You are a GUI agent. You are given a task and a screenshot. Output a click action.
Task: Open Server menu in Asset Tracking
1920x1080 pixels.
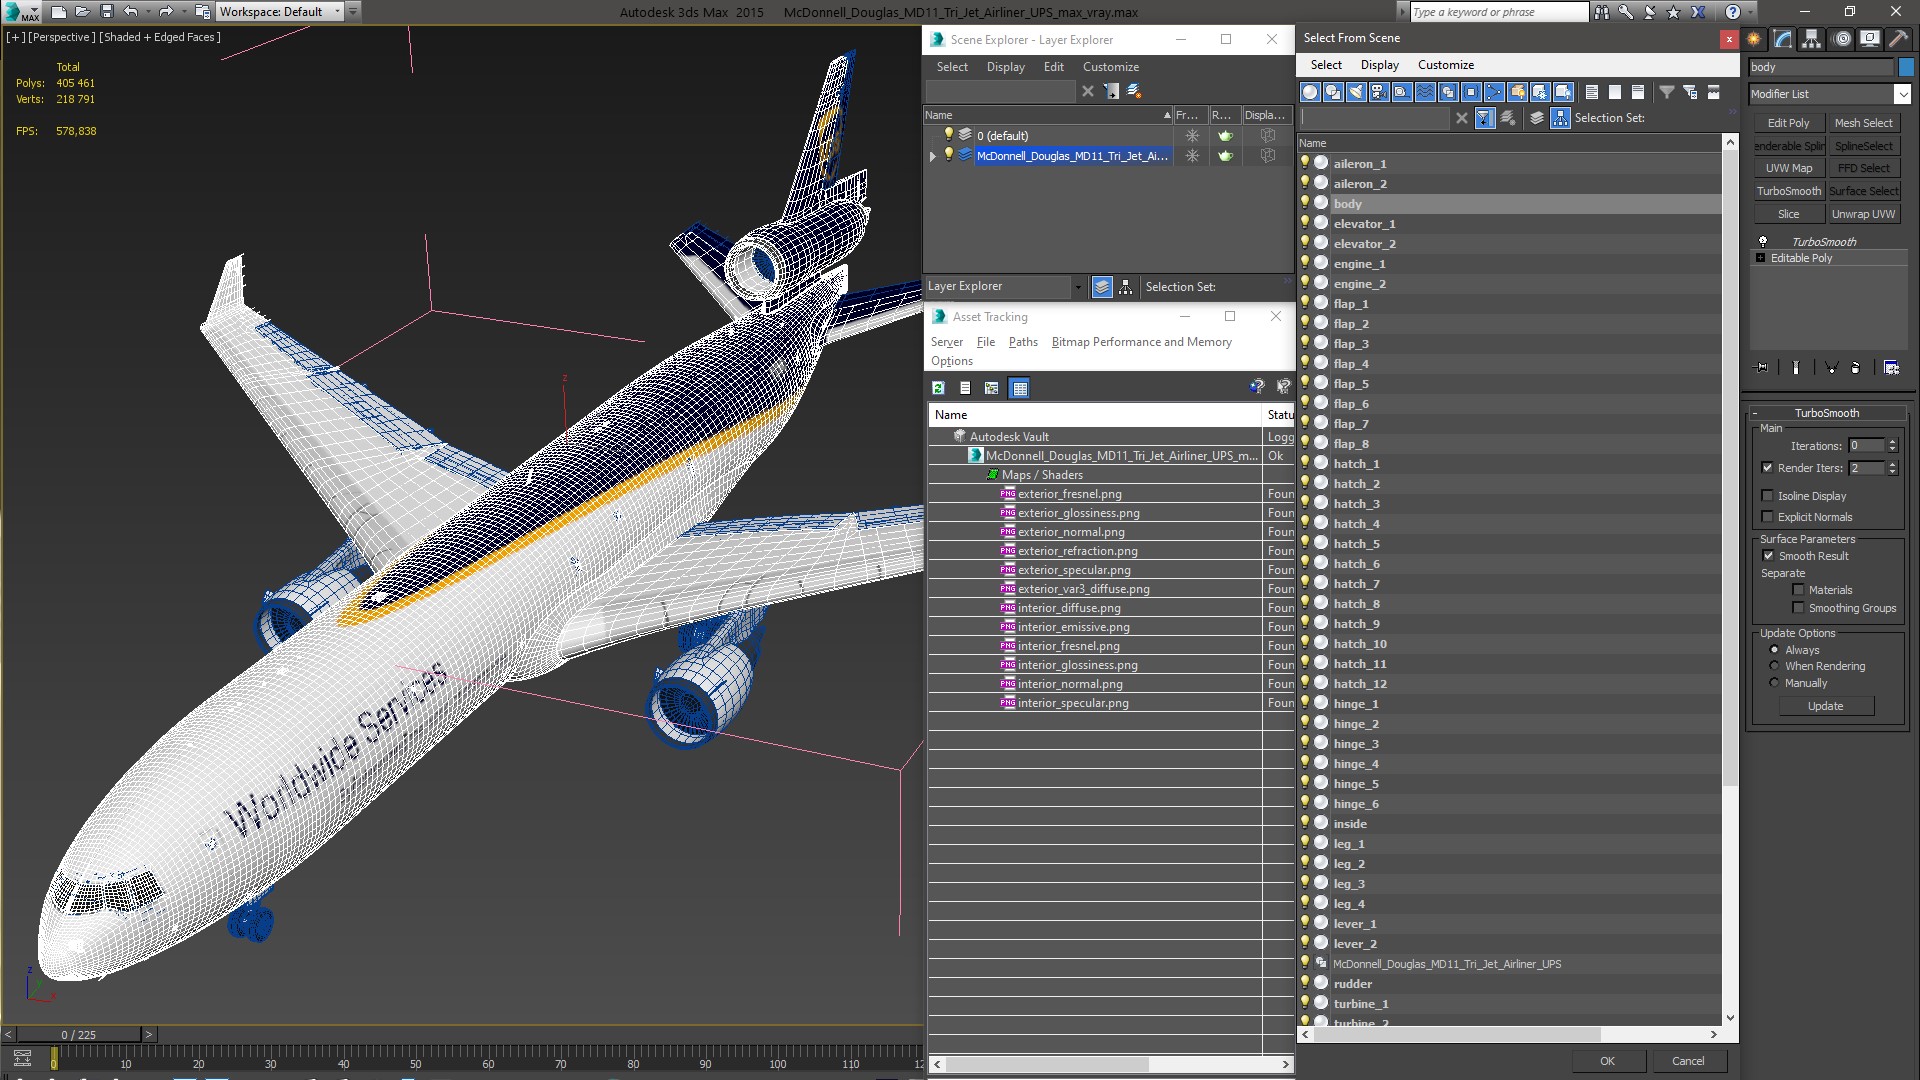pos(947,342)
